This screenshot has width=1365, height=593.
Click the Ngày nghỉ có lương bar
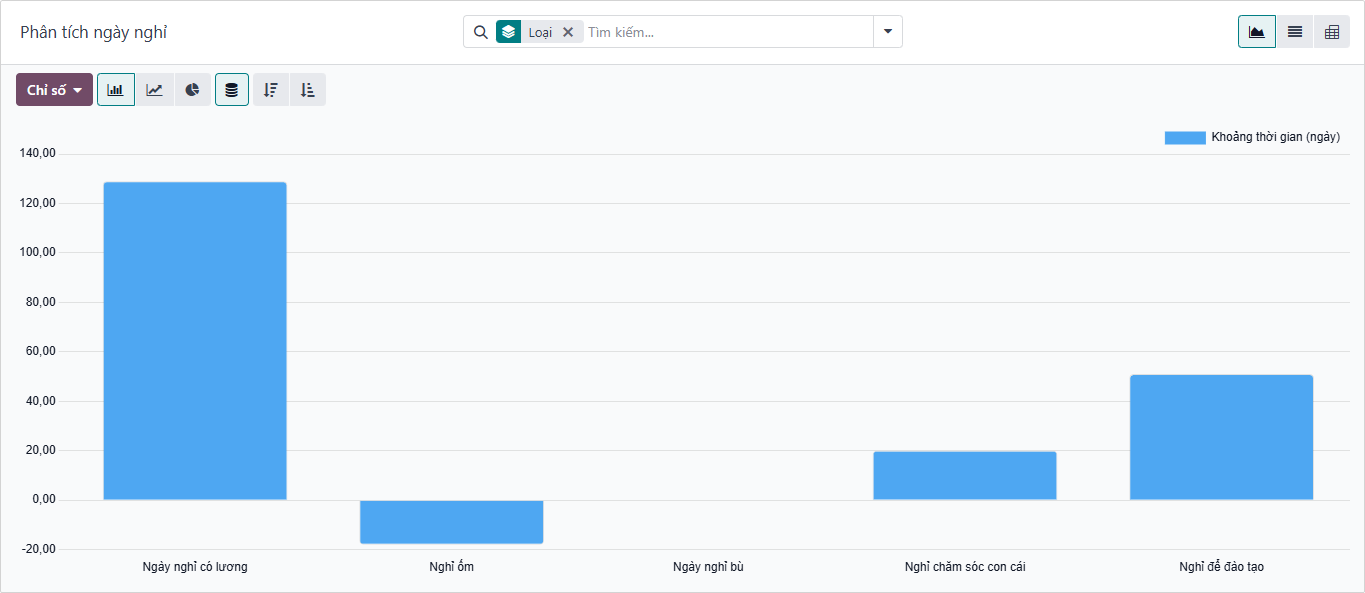click(195, 340)
